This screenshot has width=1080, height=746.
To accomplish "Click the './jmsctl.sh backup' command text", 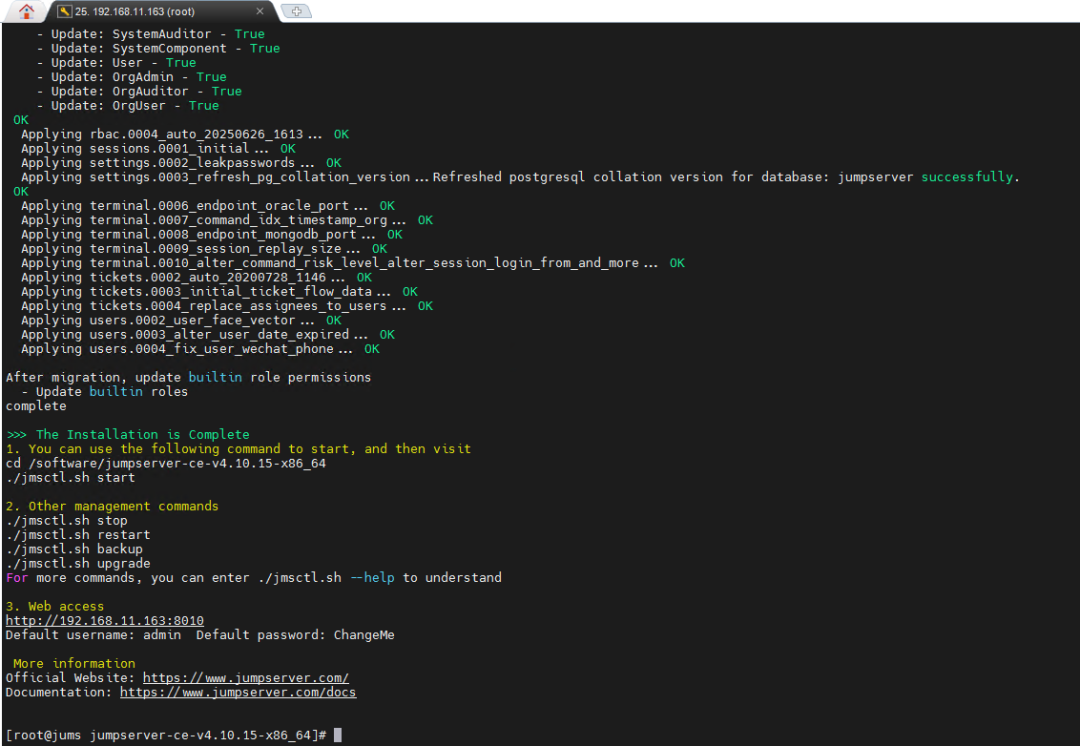I will point(74,549).
